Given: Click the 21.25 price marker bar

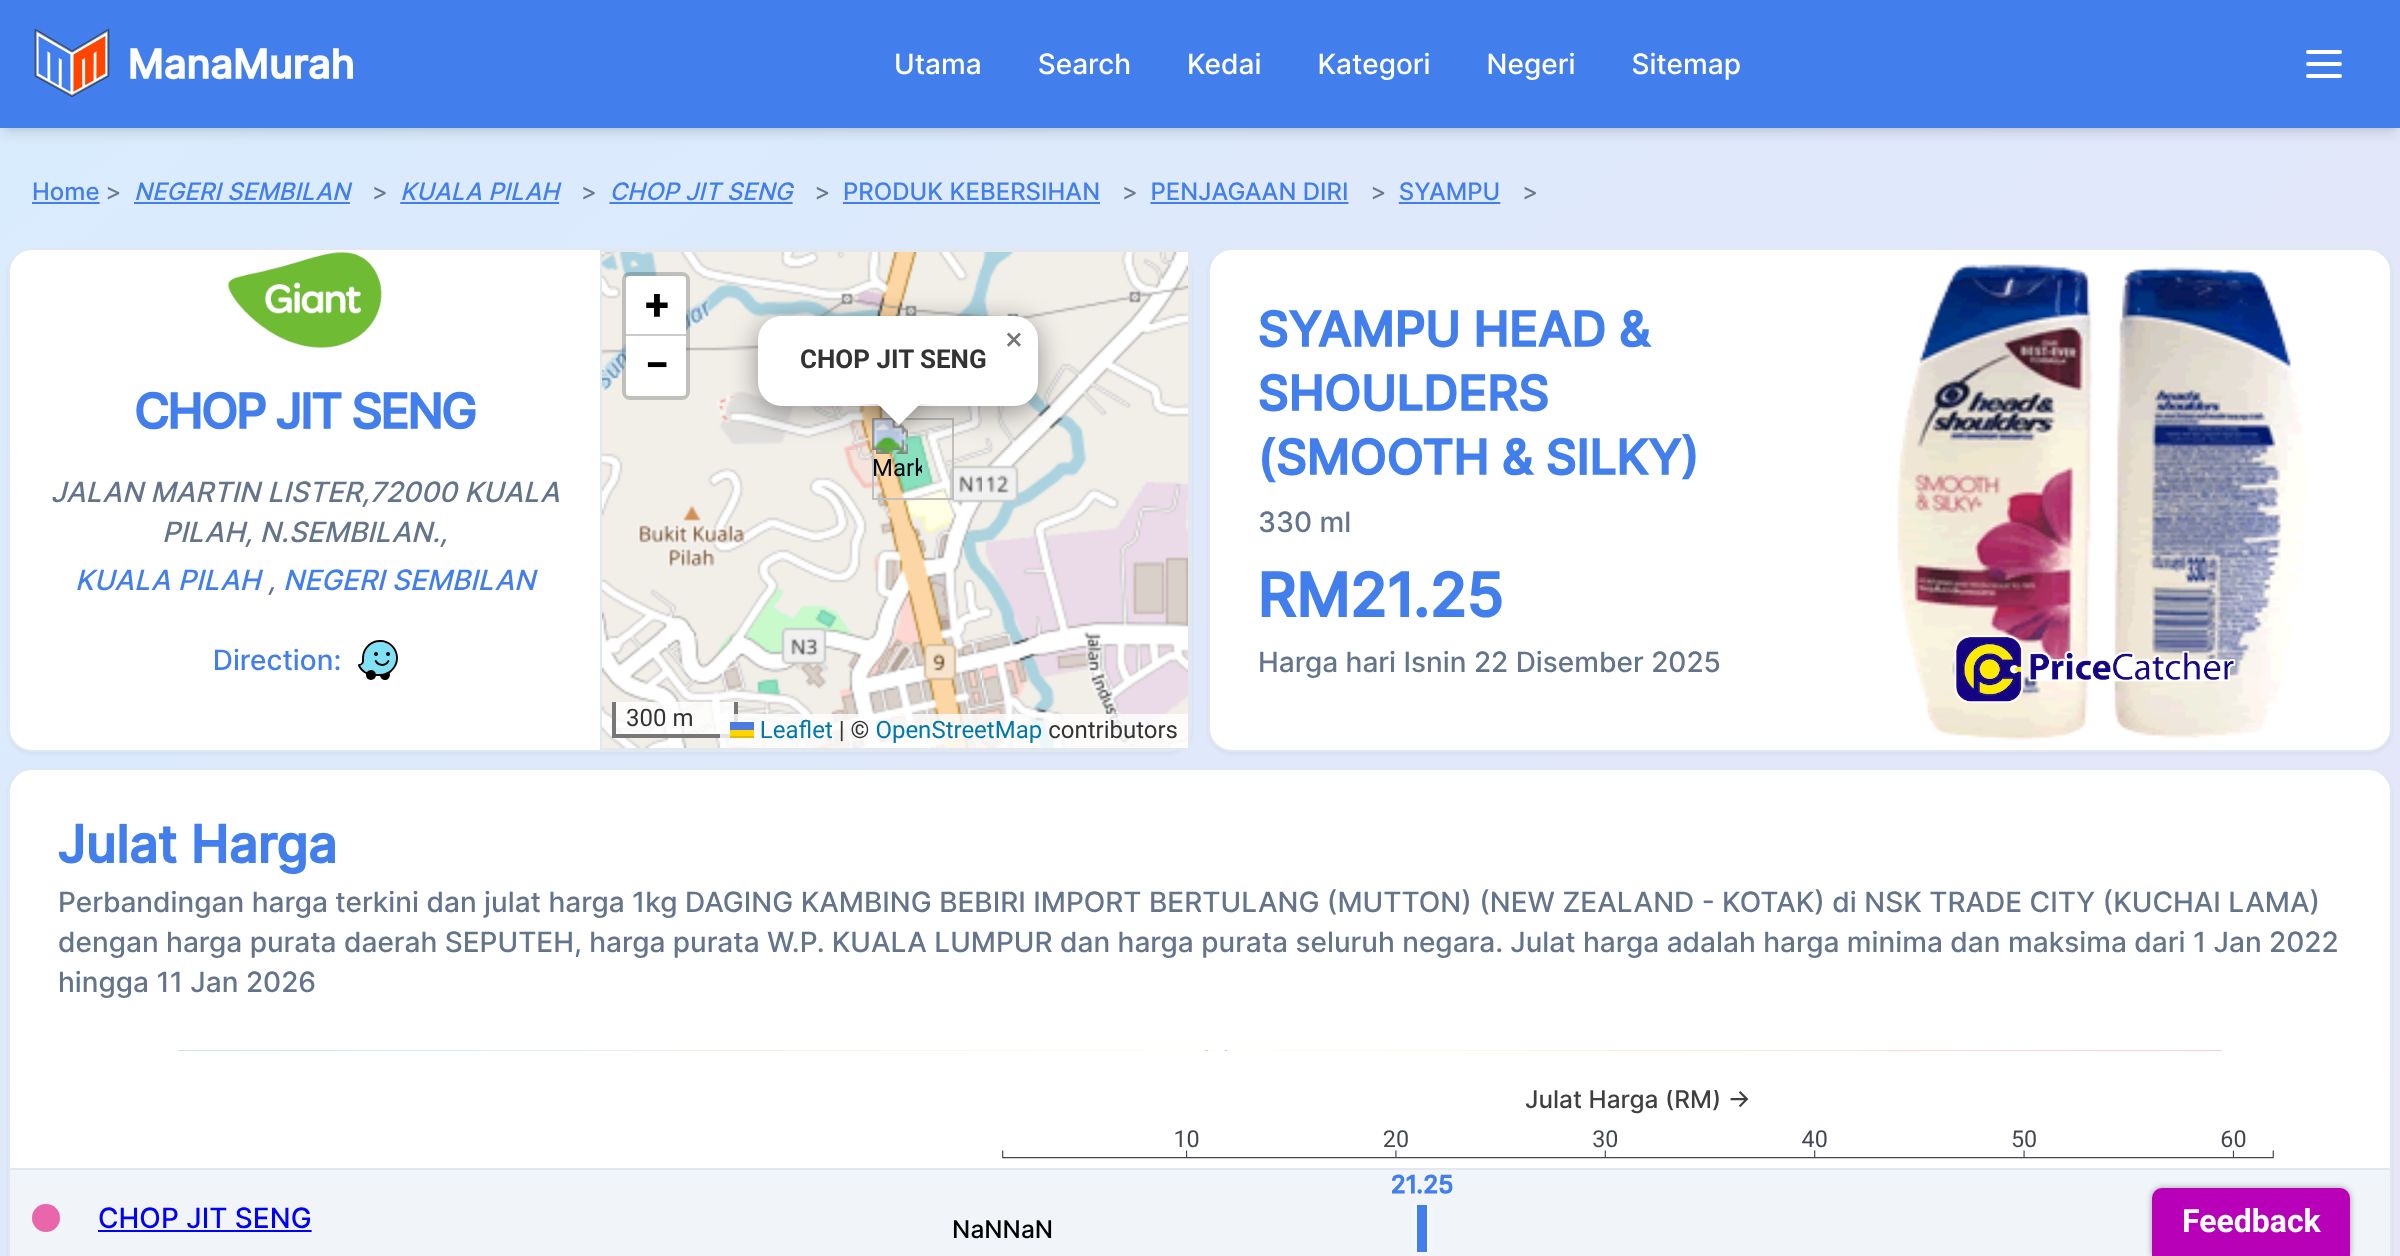Looking at the screenshot, I should [1421, 1227].
